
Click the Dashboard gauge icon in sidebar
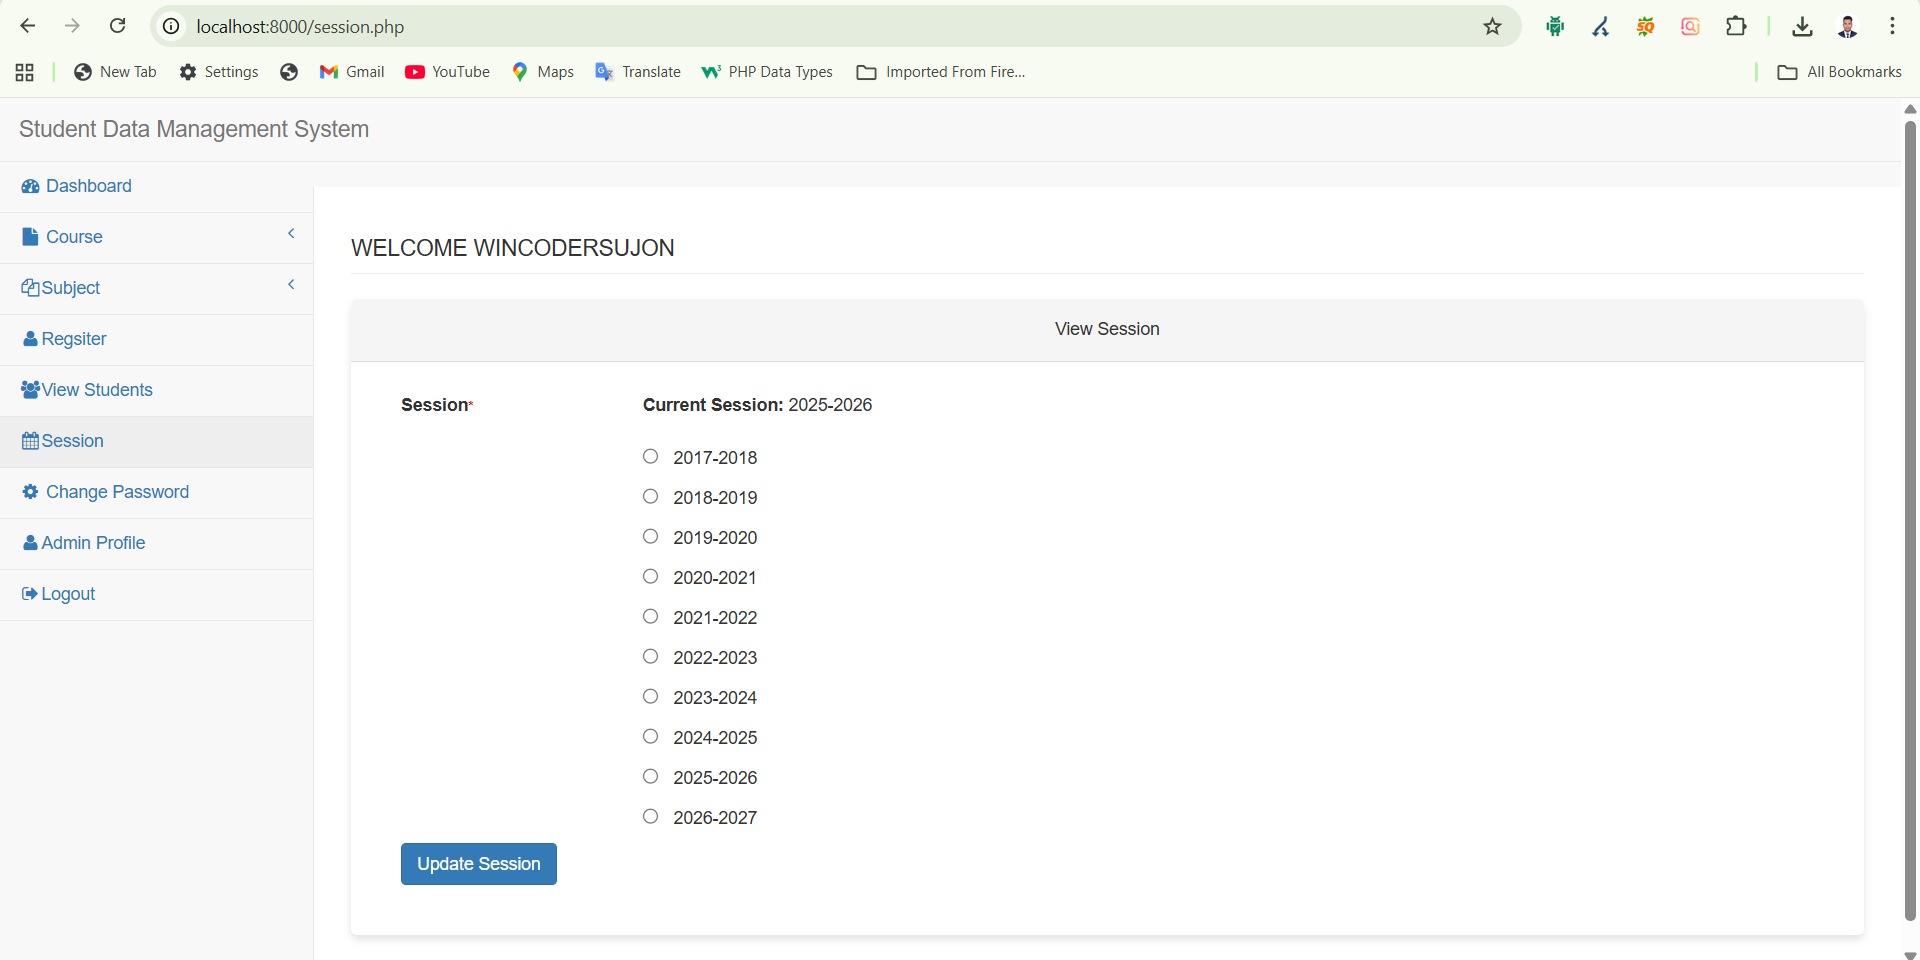[30, 187]
